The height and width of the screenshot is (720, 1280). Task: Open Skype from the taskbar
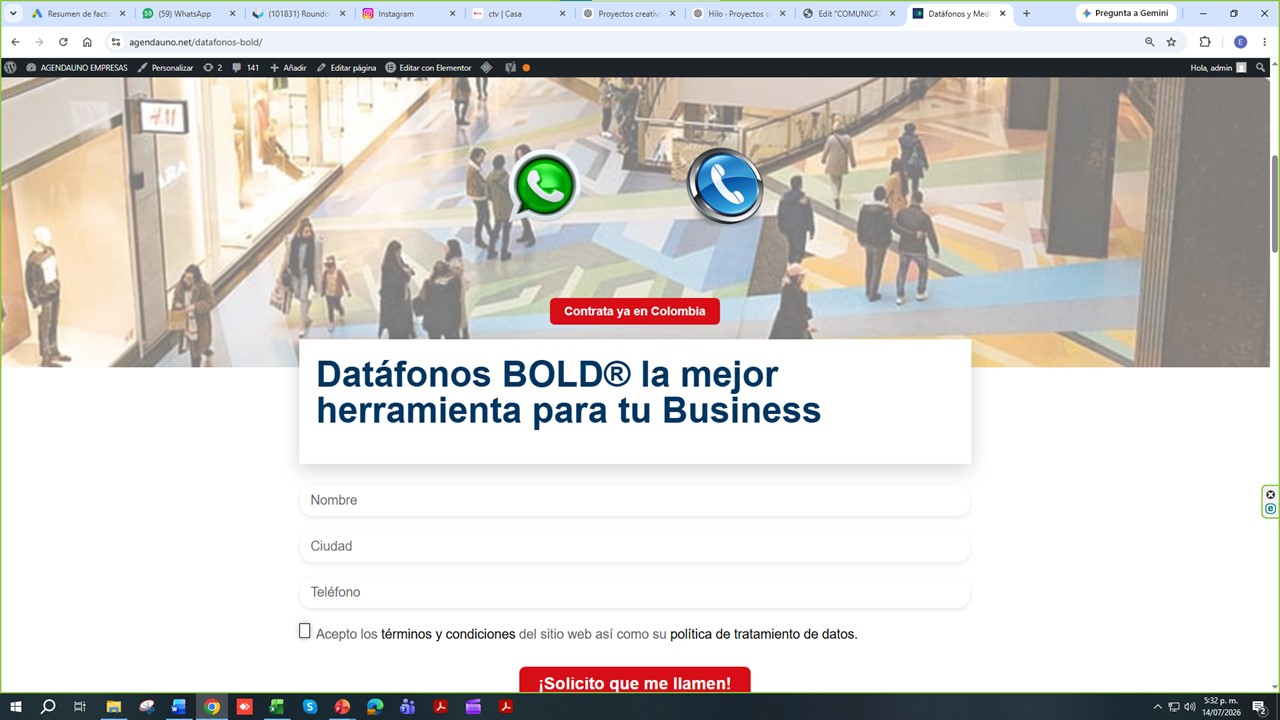pos(310,706)
